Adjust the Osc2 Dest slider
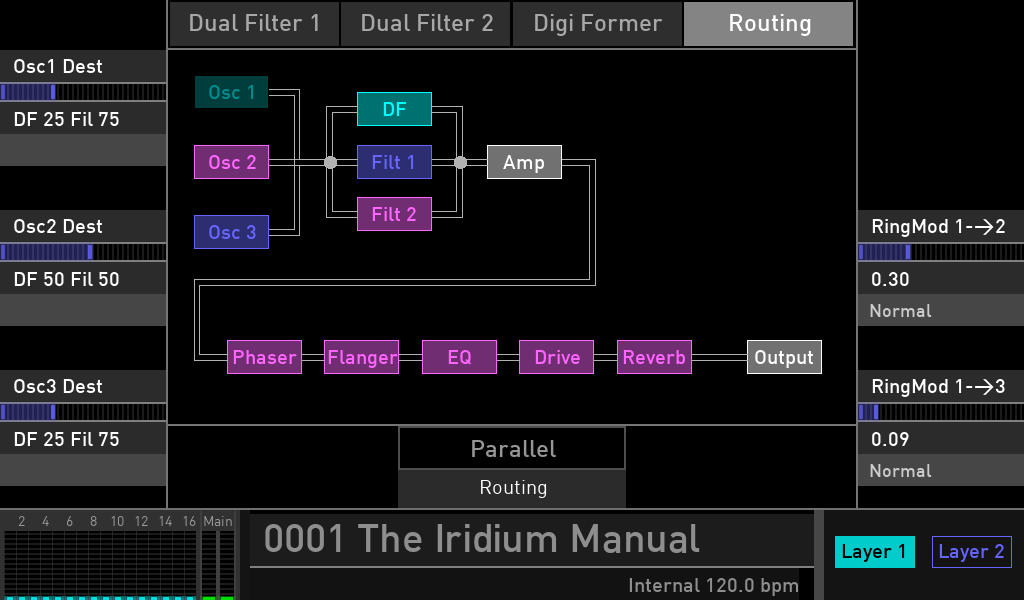The image size is (1024, 600). (x=83, y=252)
